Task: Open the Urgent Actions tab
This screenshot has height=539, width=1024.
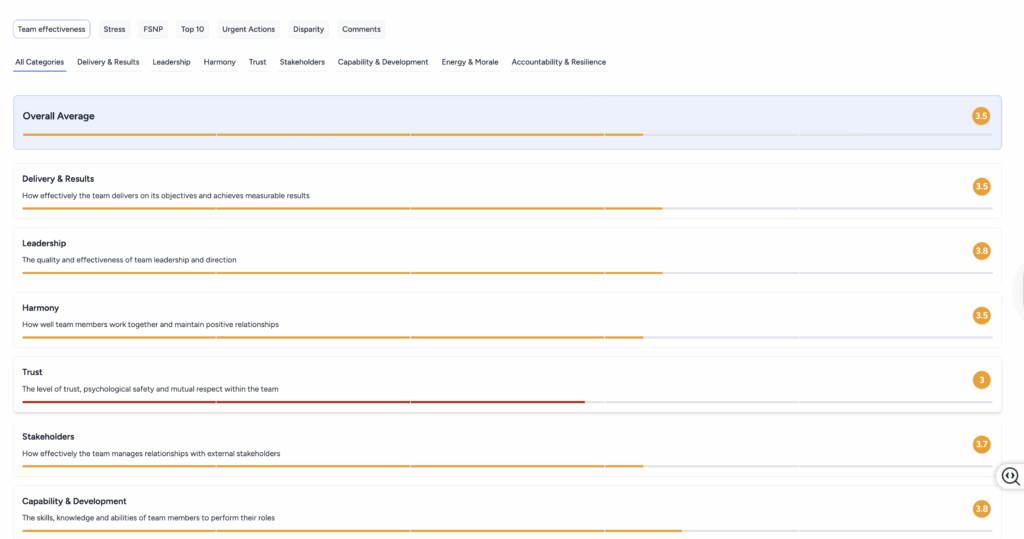Action: [x=248, y=30]
